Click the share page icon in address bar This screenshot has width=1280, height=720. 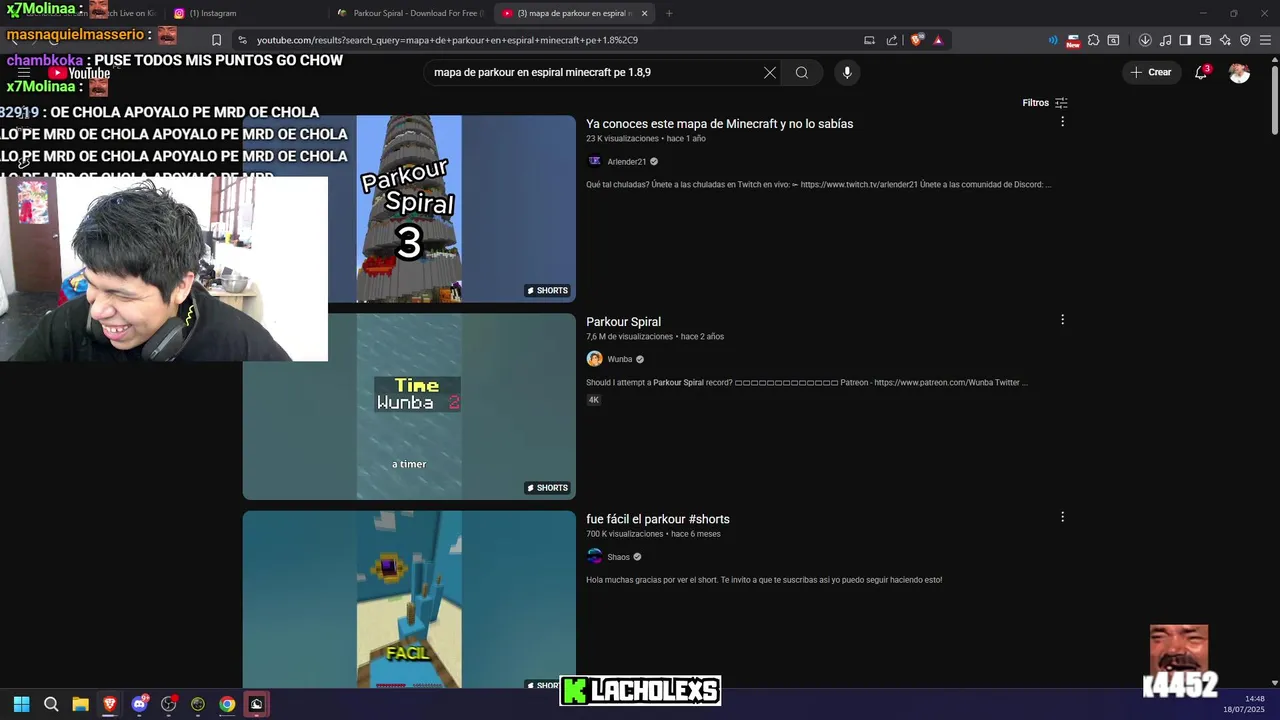click(x=892, y=40)
